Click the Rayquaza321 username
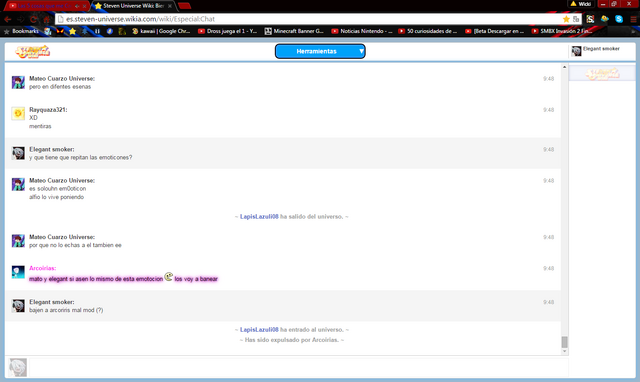Screen dimensions: 640x382 (48, 110)
